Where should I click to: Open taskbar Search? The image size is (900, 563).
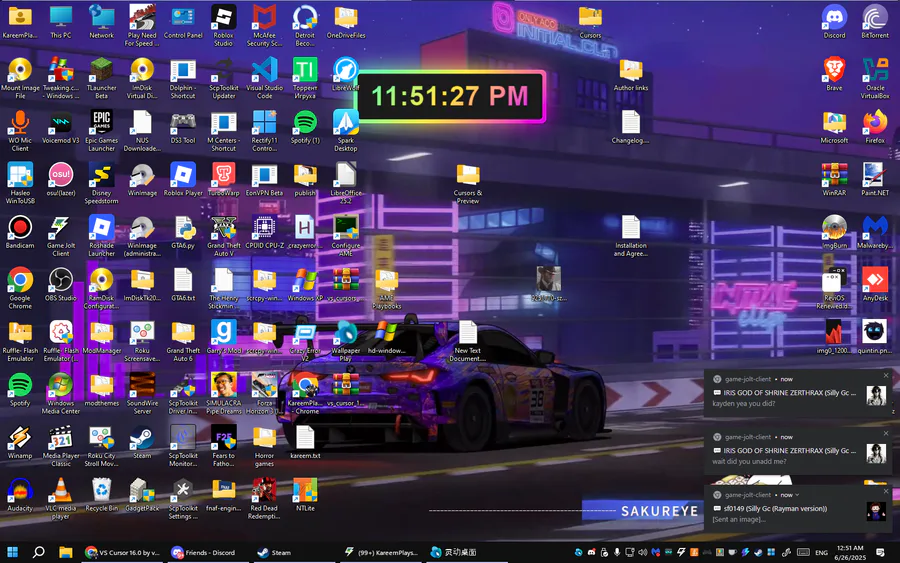click(38, 552)
